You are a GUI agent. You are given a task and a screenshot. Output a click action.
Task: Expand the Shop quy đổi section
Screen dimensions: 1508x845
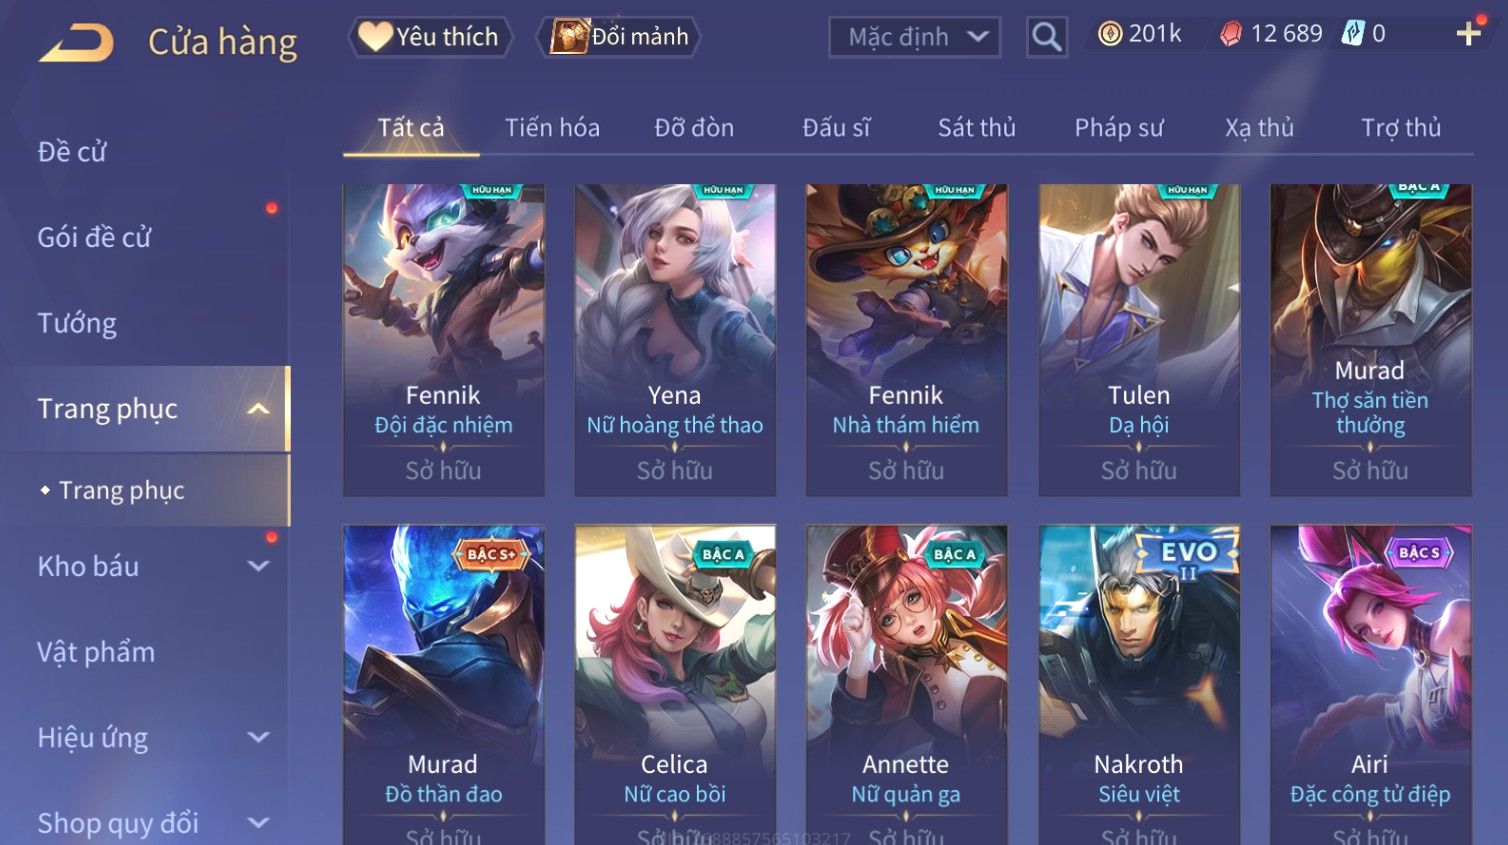tap(258, 823)
